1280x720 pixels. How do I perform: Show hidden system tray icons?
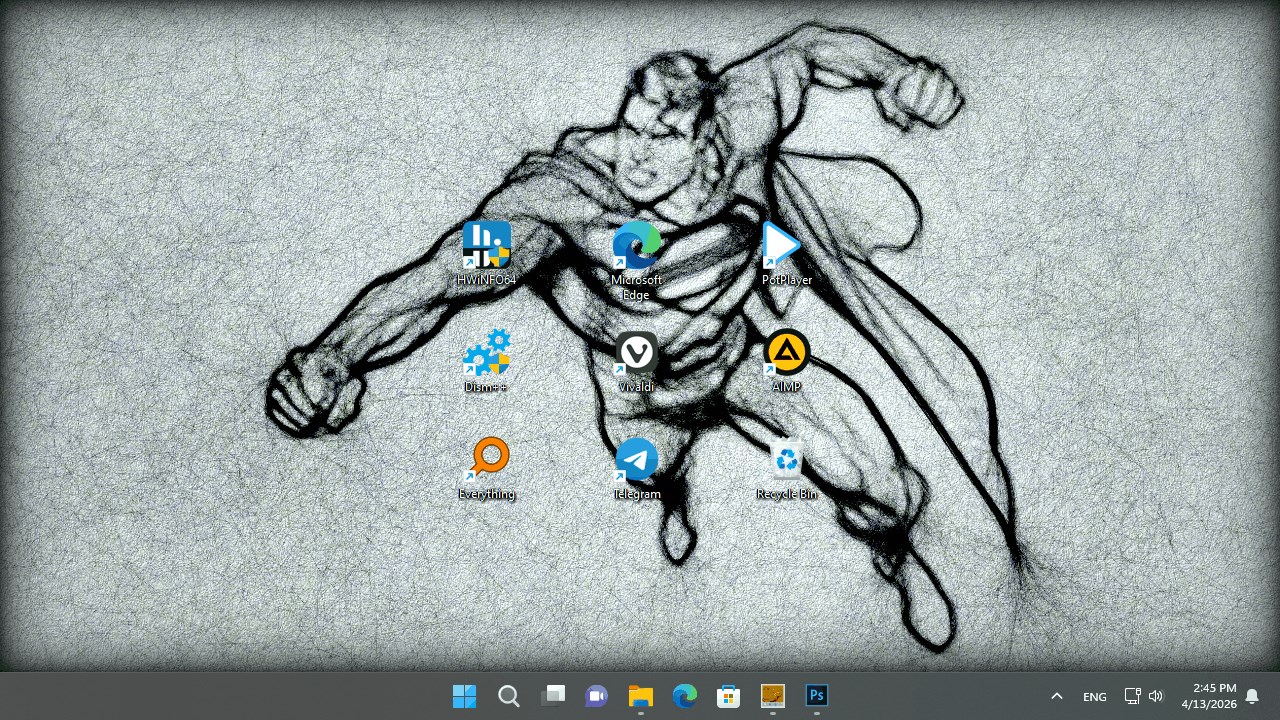click(1056, 696)
